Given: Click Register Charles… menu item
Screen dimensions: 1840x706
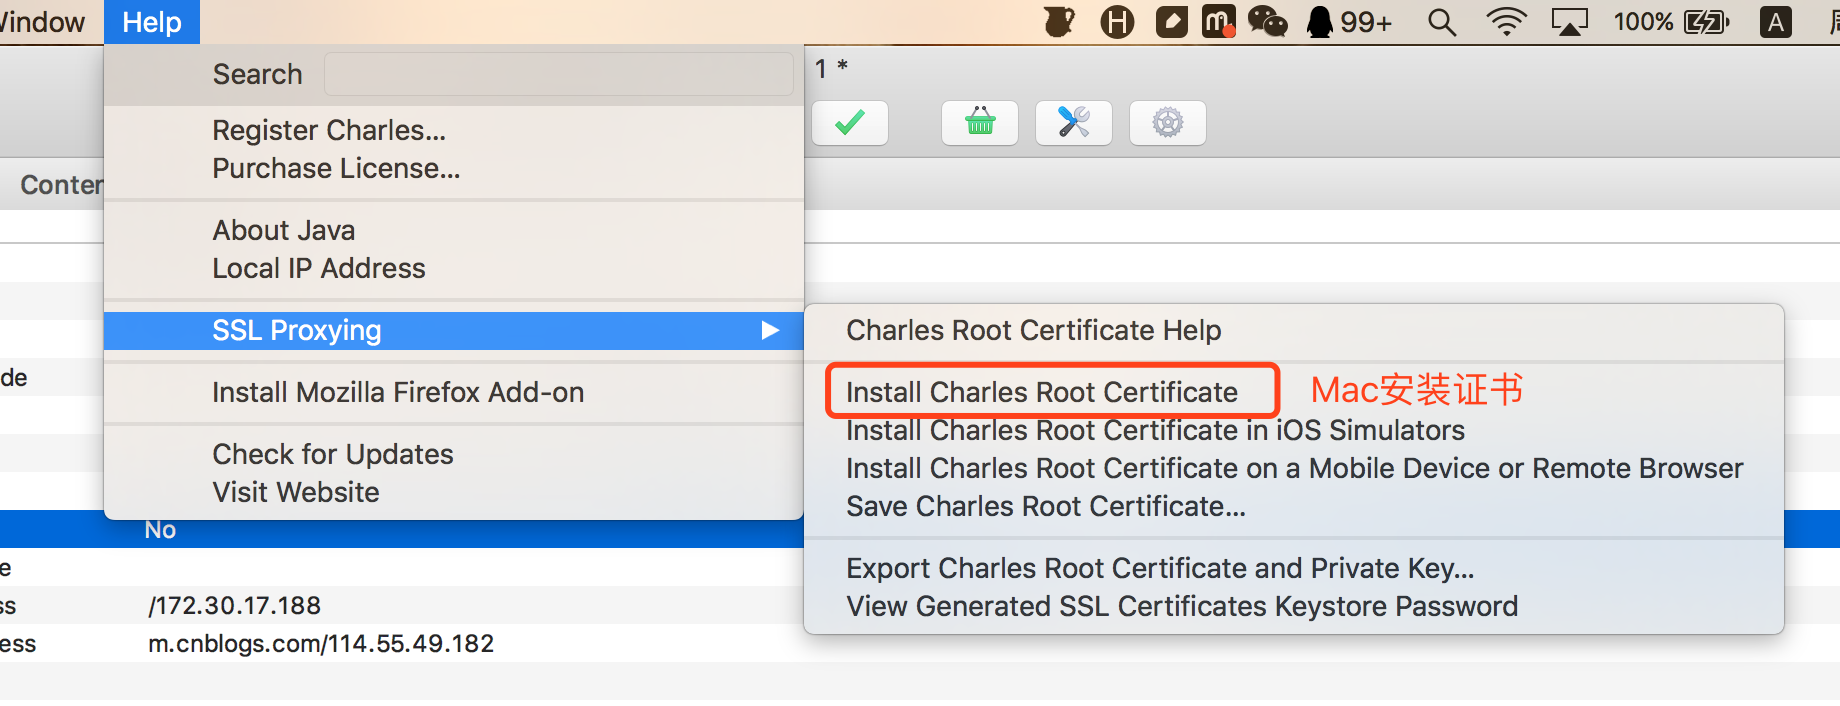Looking at the screenshot, I should pos(329,130).
